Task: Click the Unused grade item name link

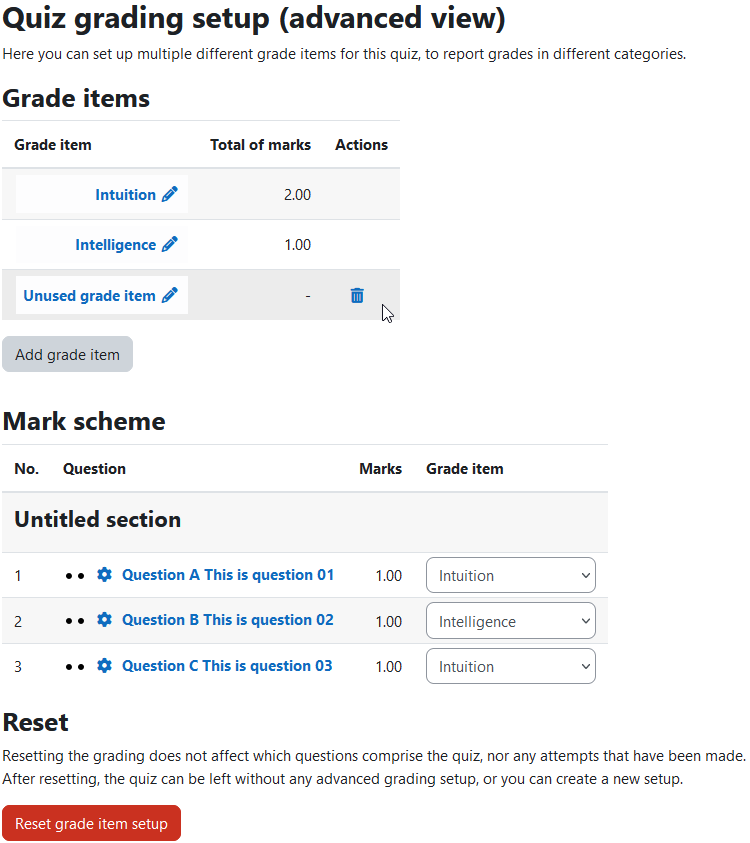Action: tap(89, 296)
